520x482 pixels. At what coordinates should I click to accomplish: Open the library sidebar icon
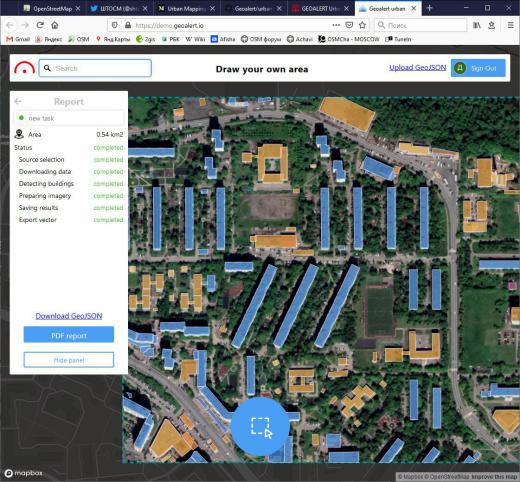(x=477, y=25)
